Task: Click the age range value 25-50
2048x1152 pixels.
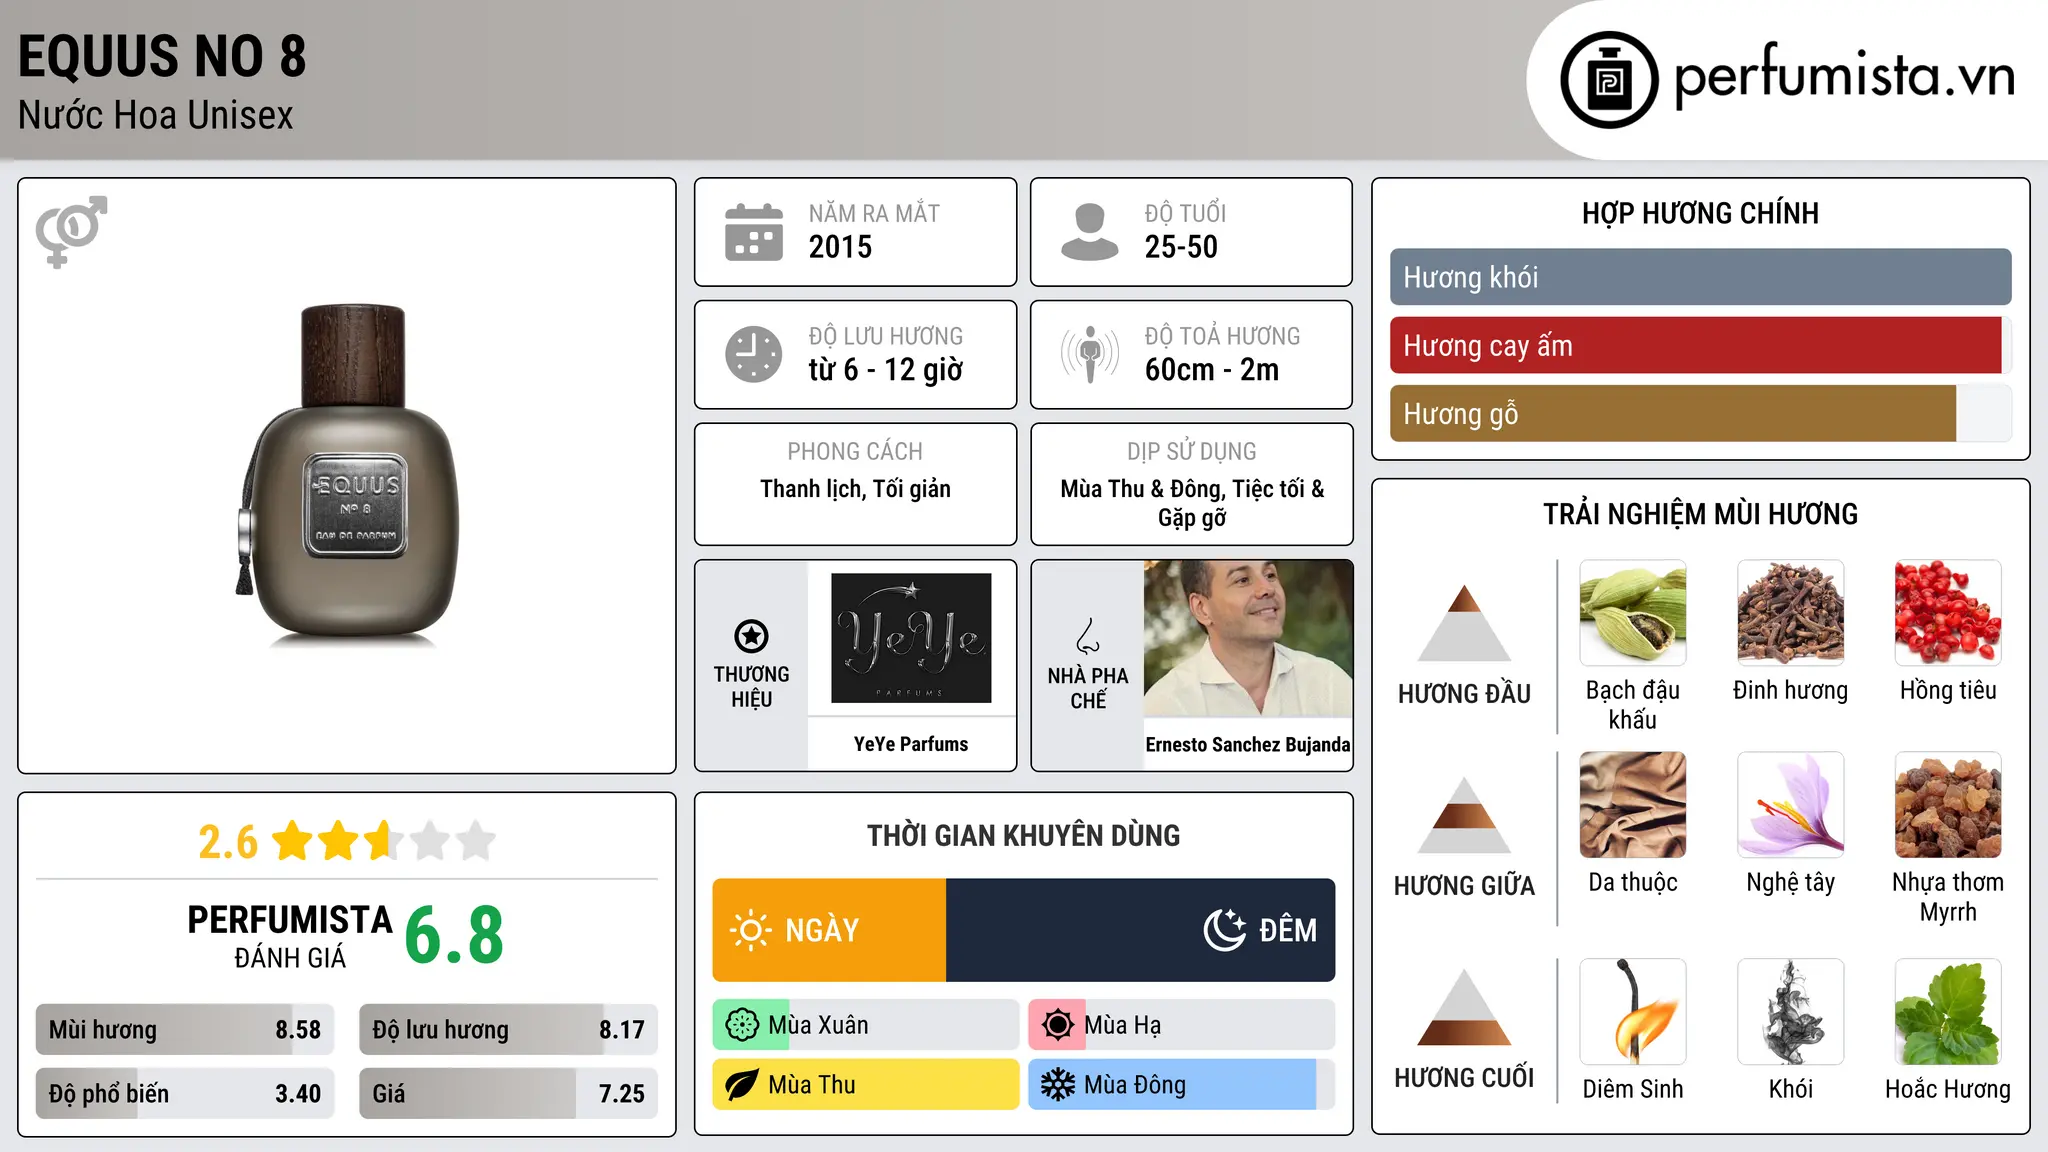Action: tap(1181, 247)
